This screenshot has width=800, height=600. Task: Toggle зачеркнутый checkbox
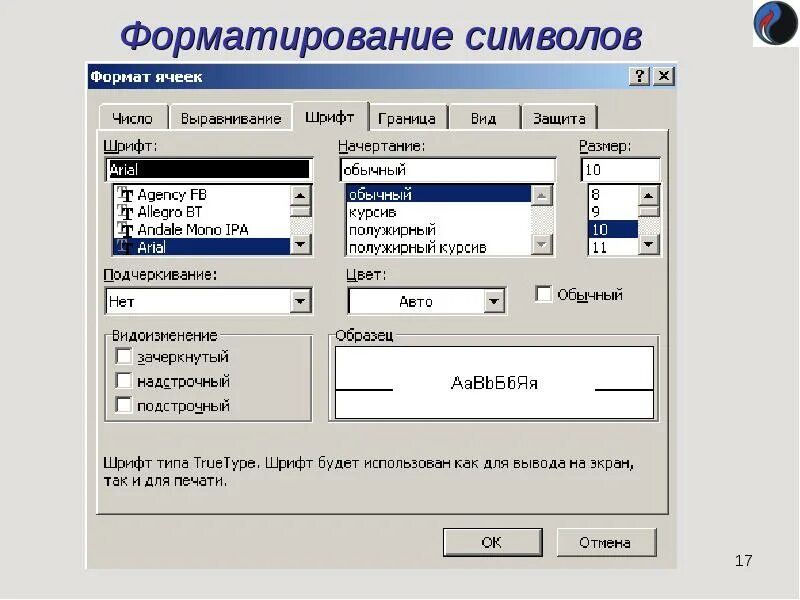(x=123, y=356)
